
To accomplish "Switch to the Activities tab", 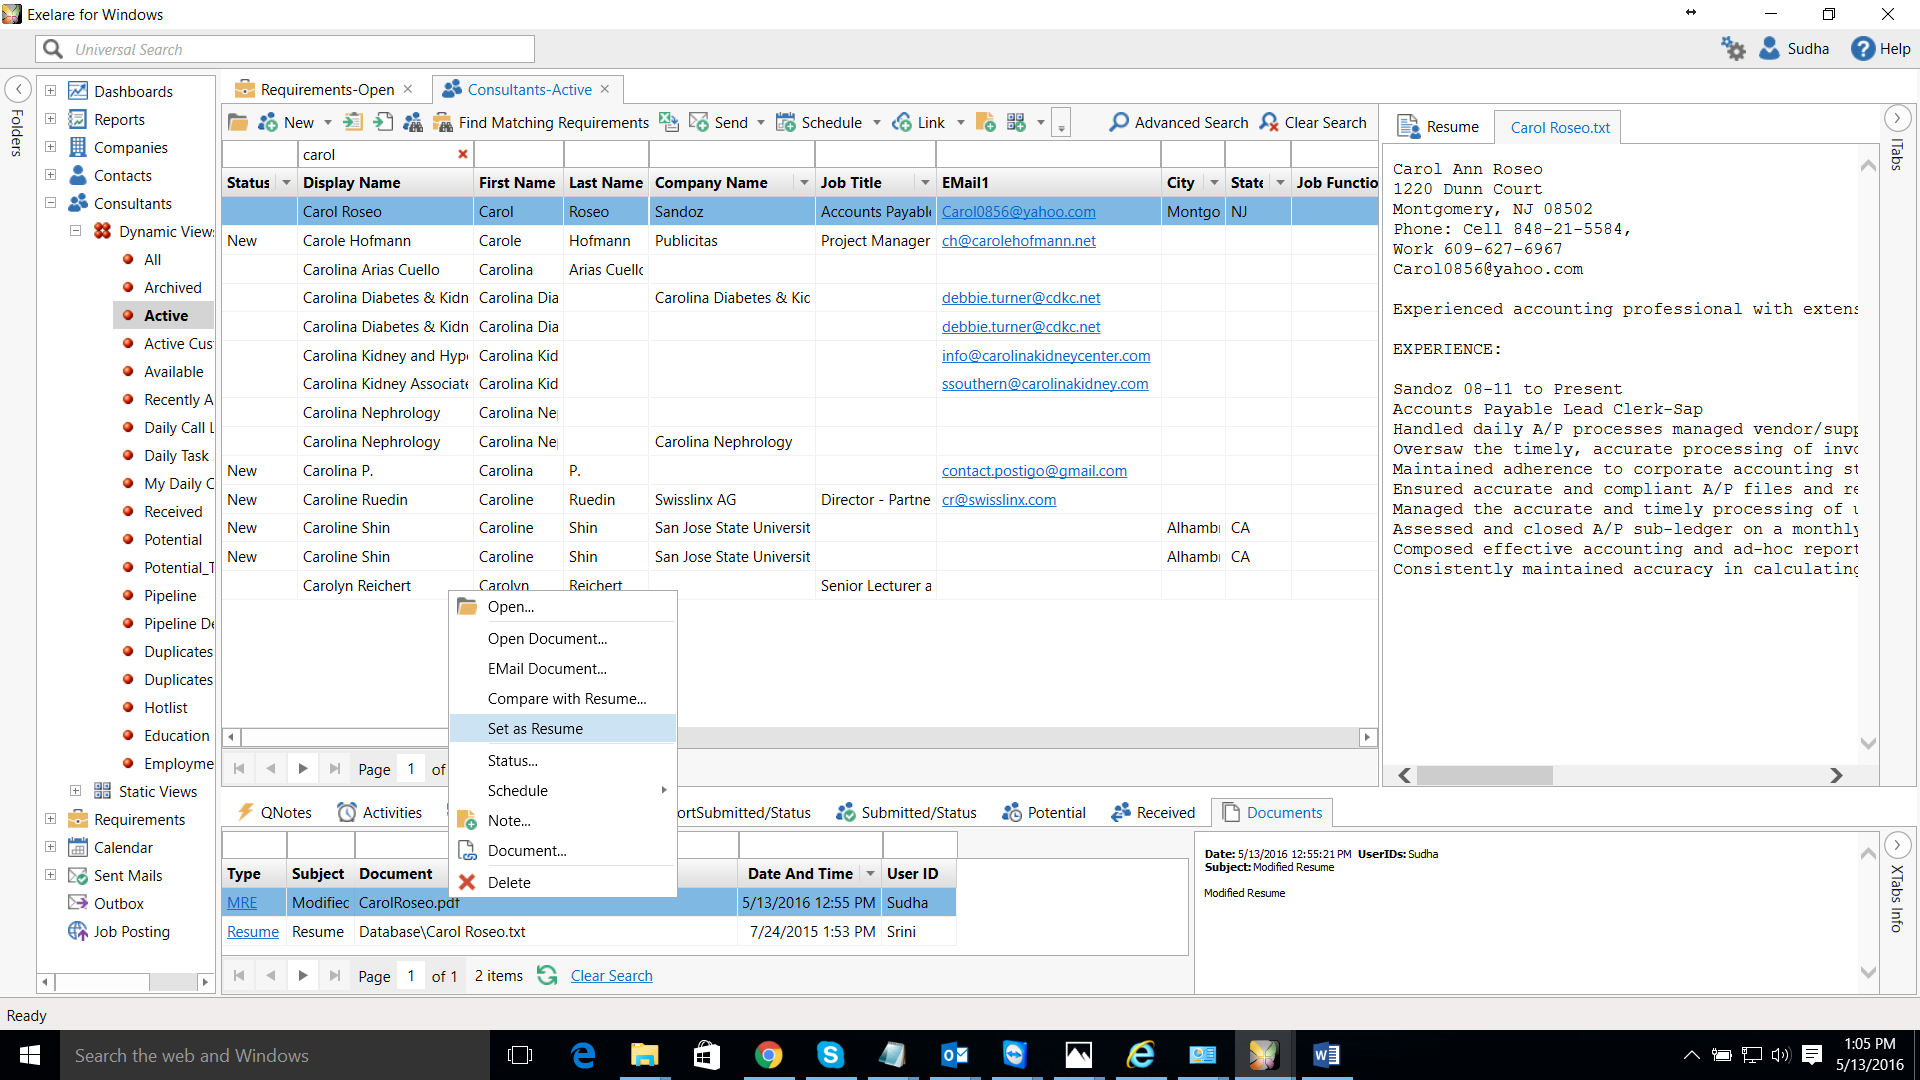I will (380, 813).
